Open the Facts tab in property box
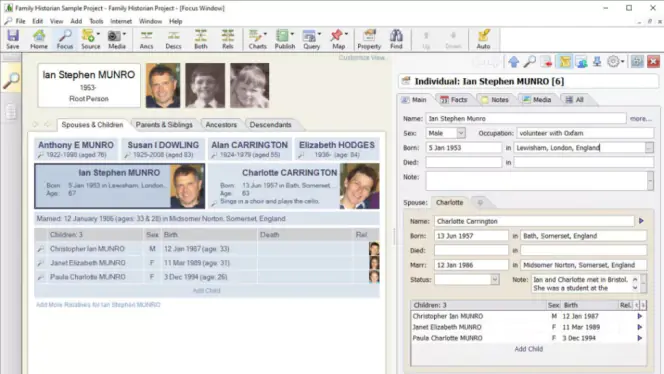Viewport: 664px width, 374px height. (454, 100)
